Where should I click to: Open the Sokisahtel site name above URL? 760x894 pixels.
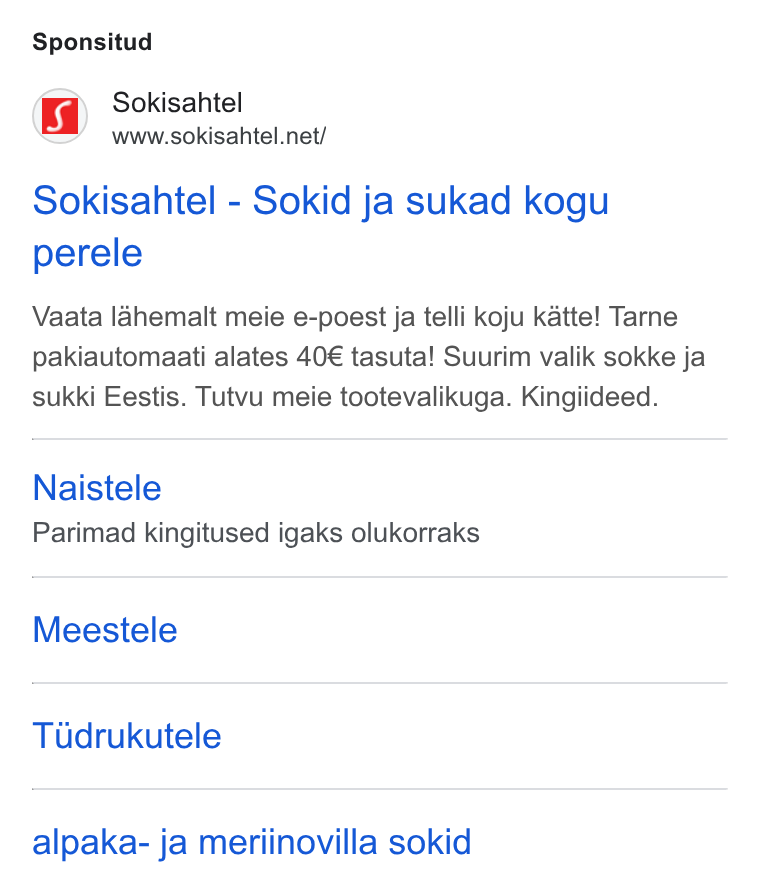tap(177, 103)
